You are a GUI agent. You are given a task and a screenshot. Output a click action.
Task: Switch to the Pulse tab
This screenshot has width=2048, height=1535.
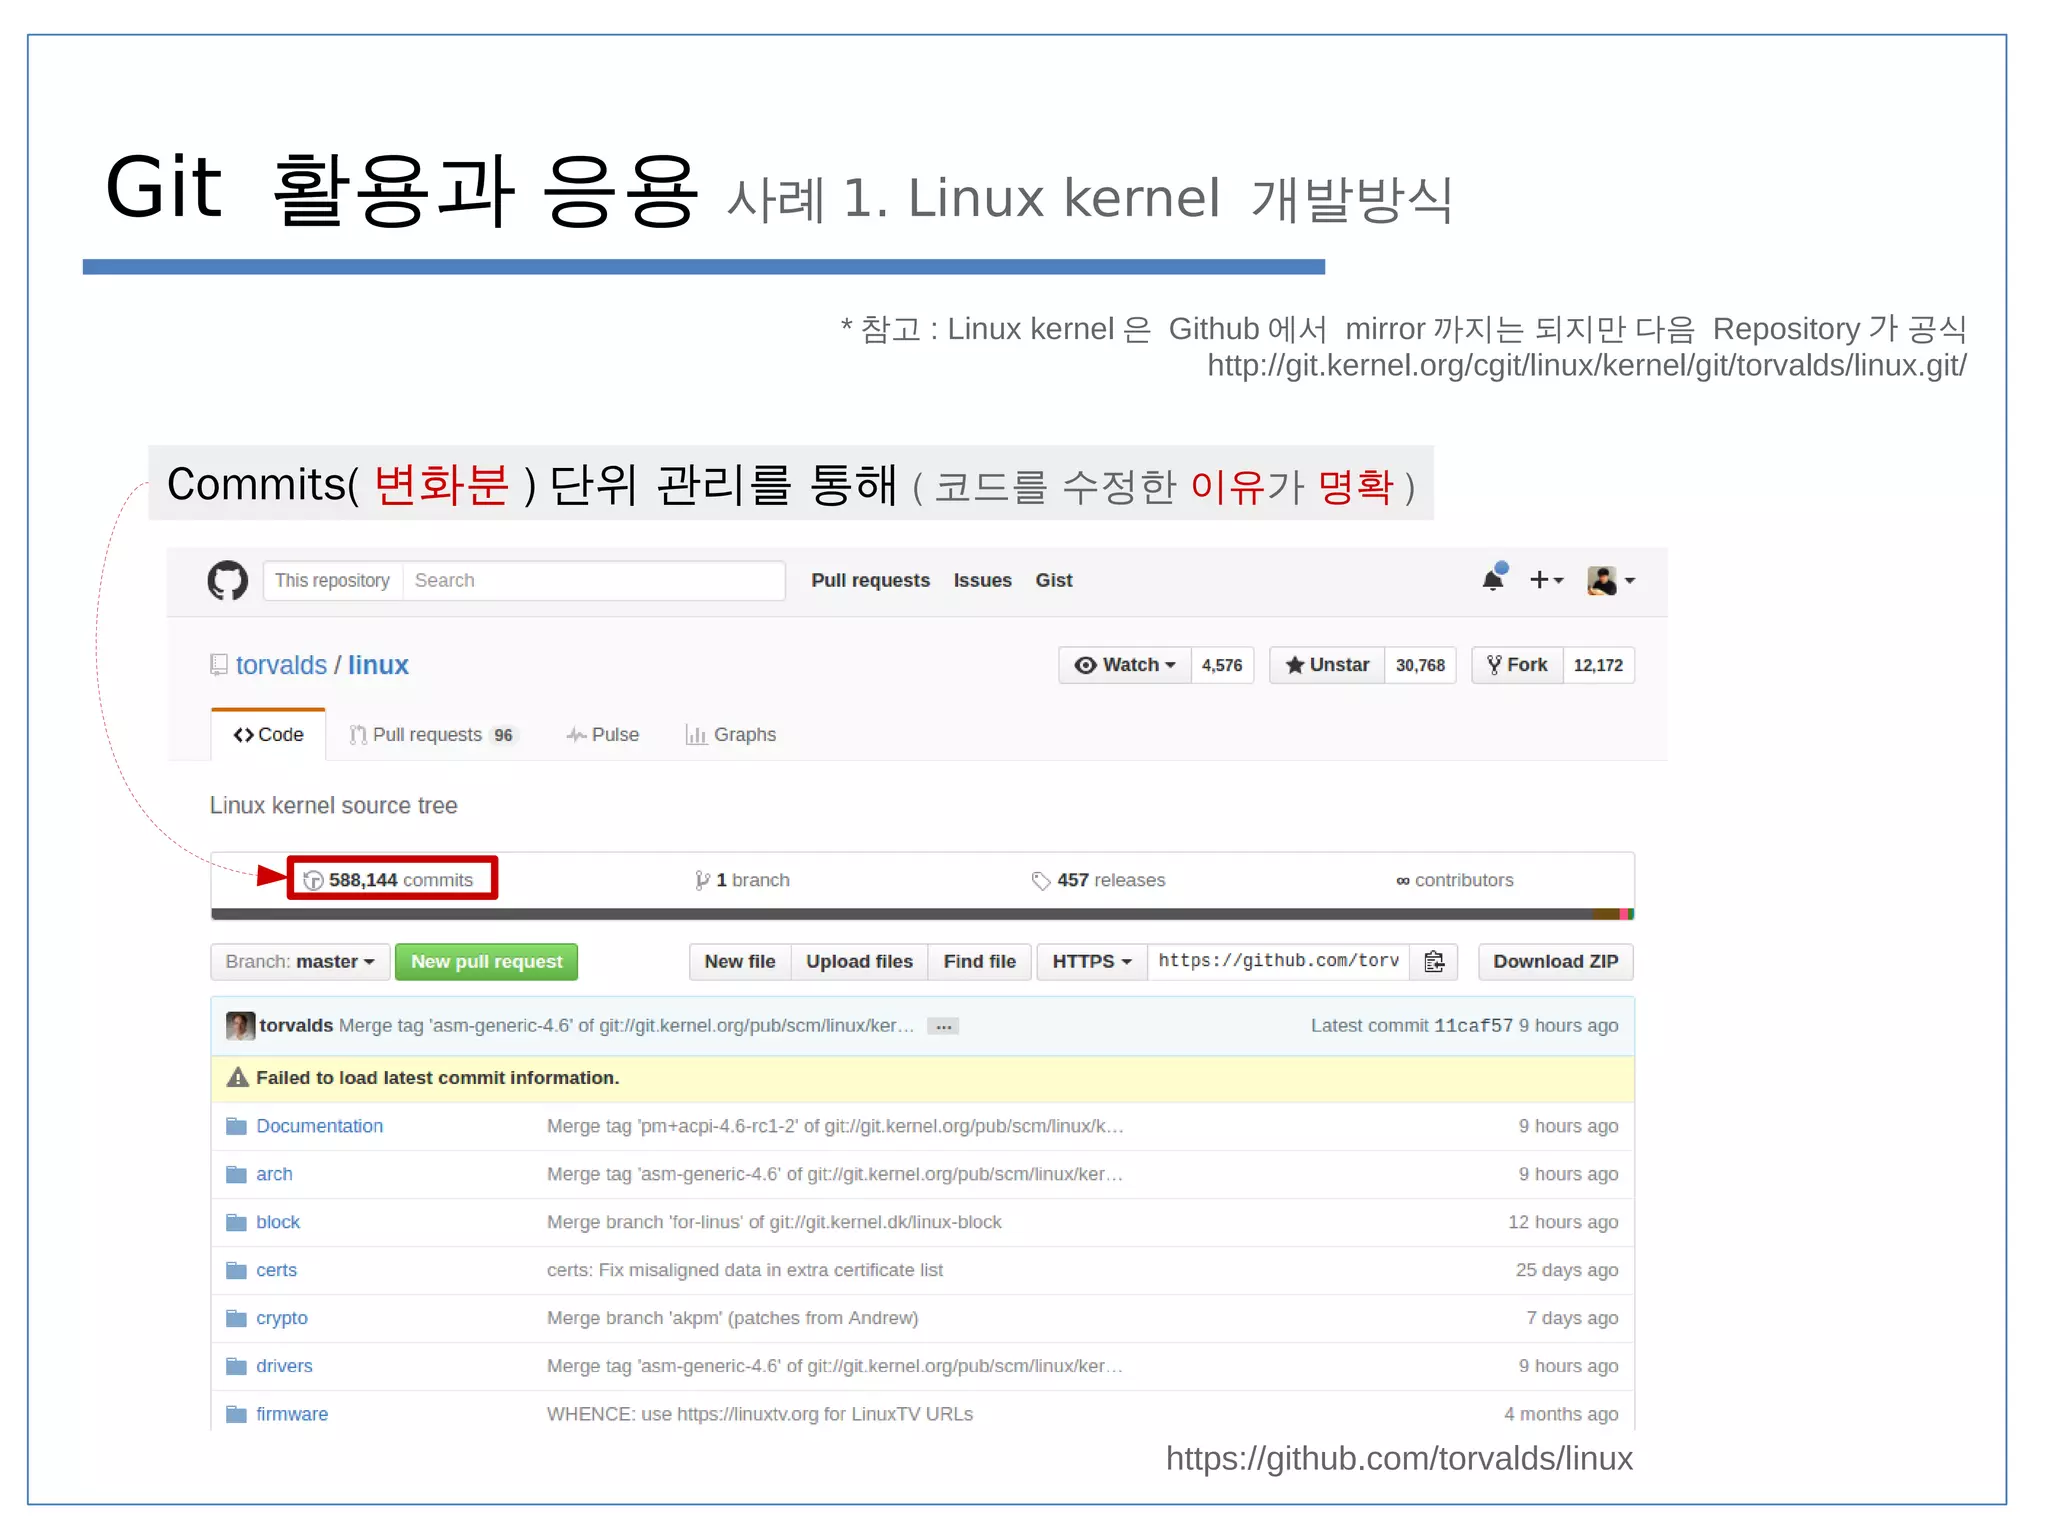coord(602,734)
